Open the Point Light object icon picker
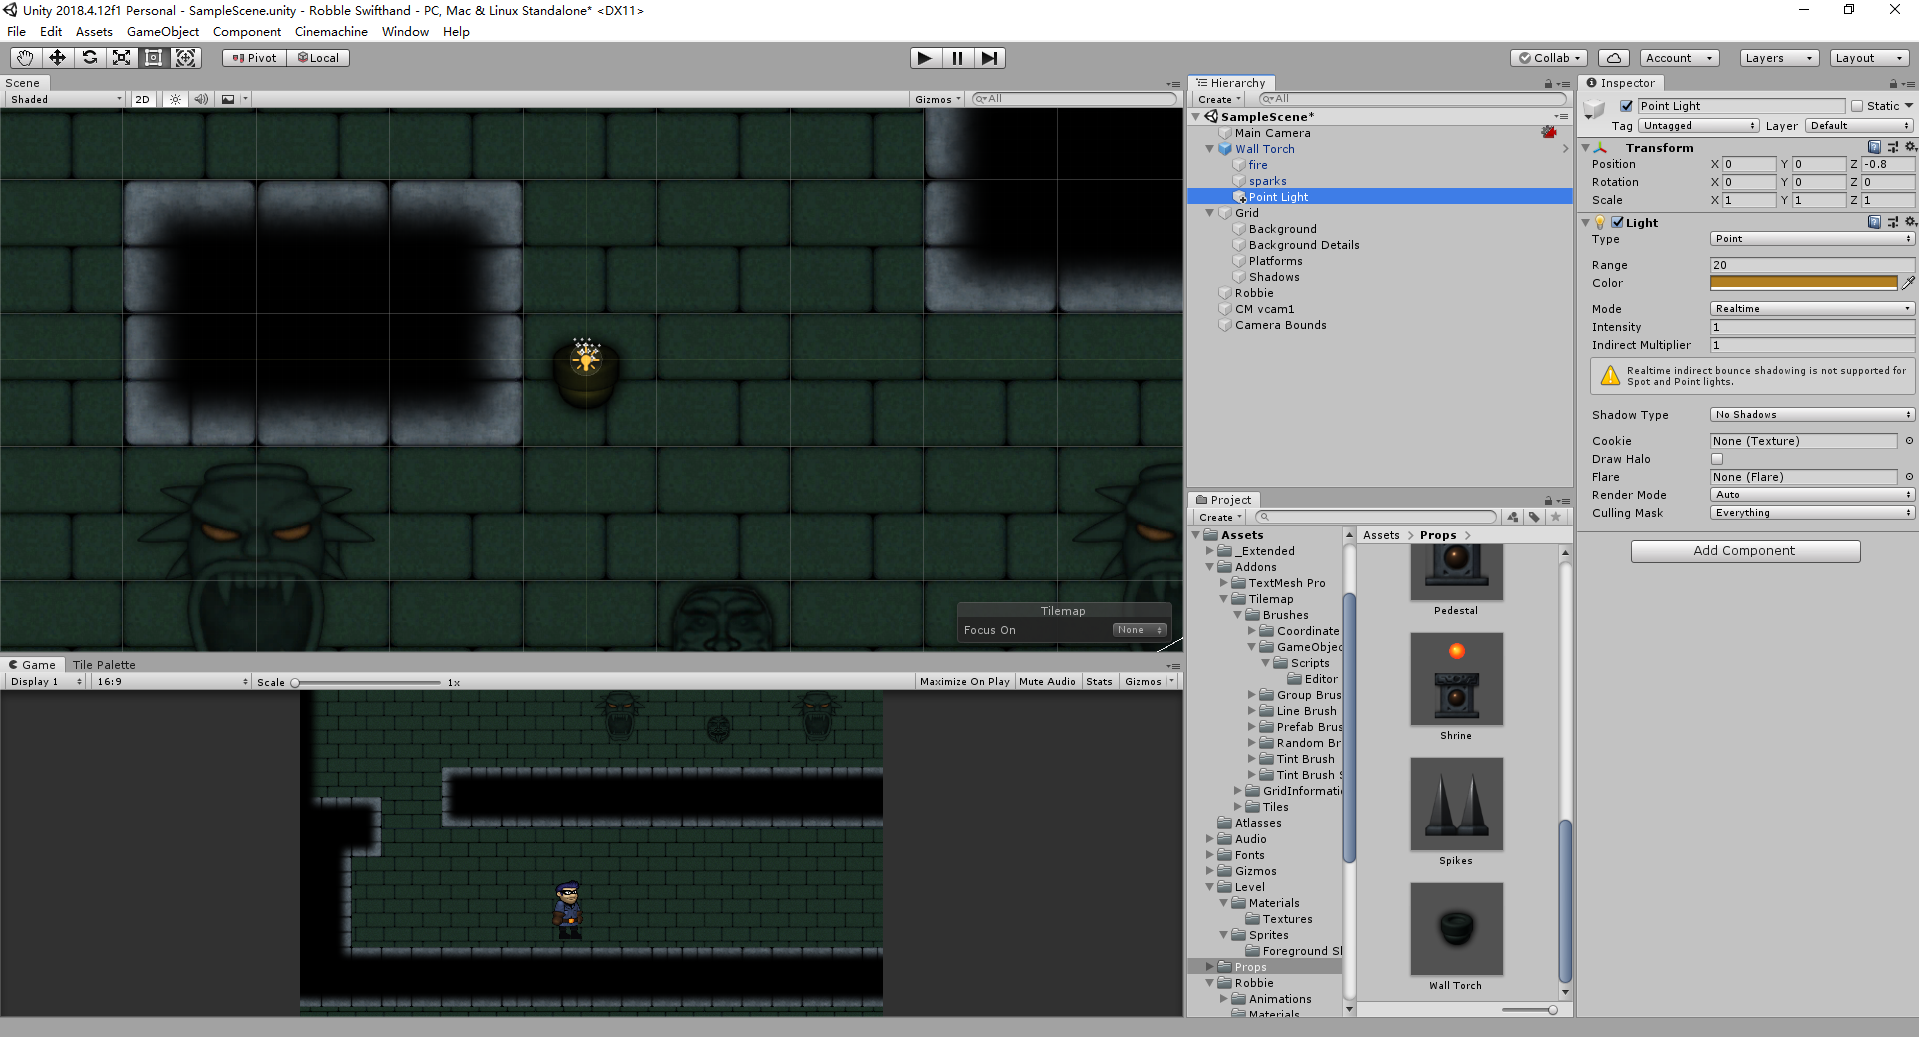1919x1037 pixels. click(x=1595, y=108)
